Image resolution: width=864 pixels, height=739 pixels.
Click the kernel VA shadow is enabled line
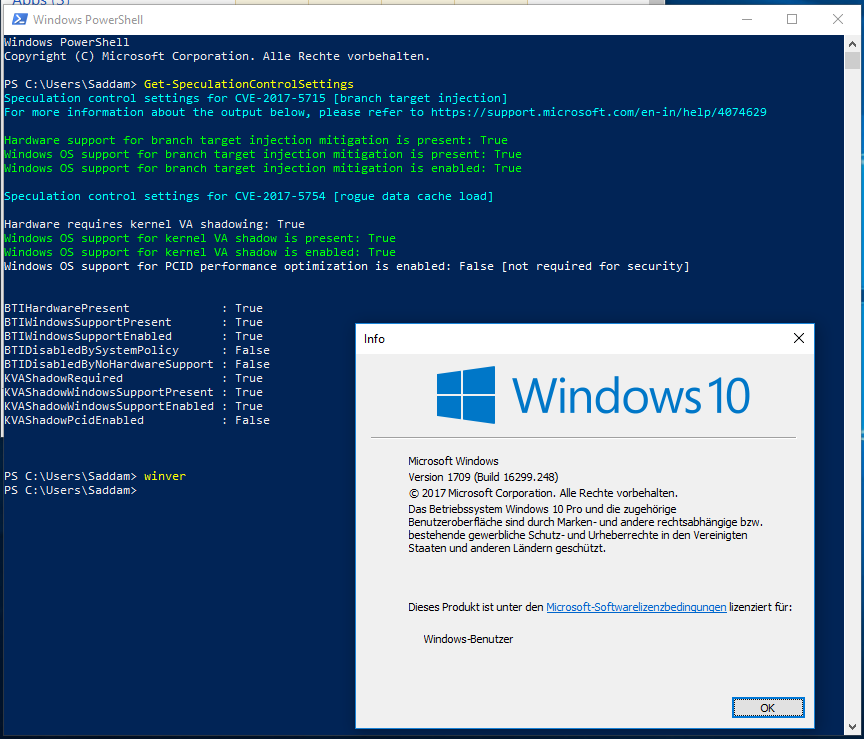199,252
